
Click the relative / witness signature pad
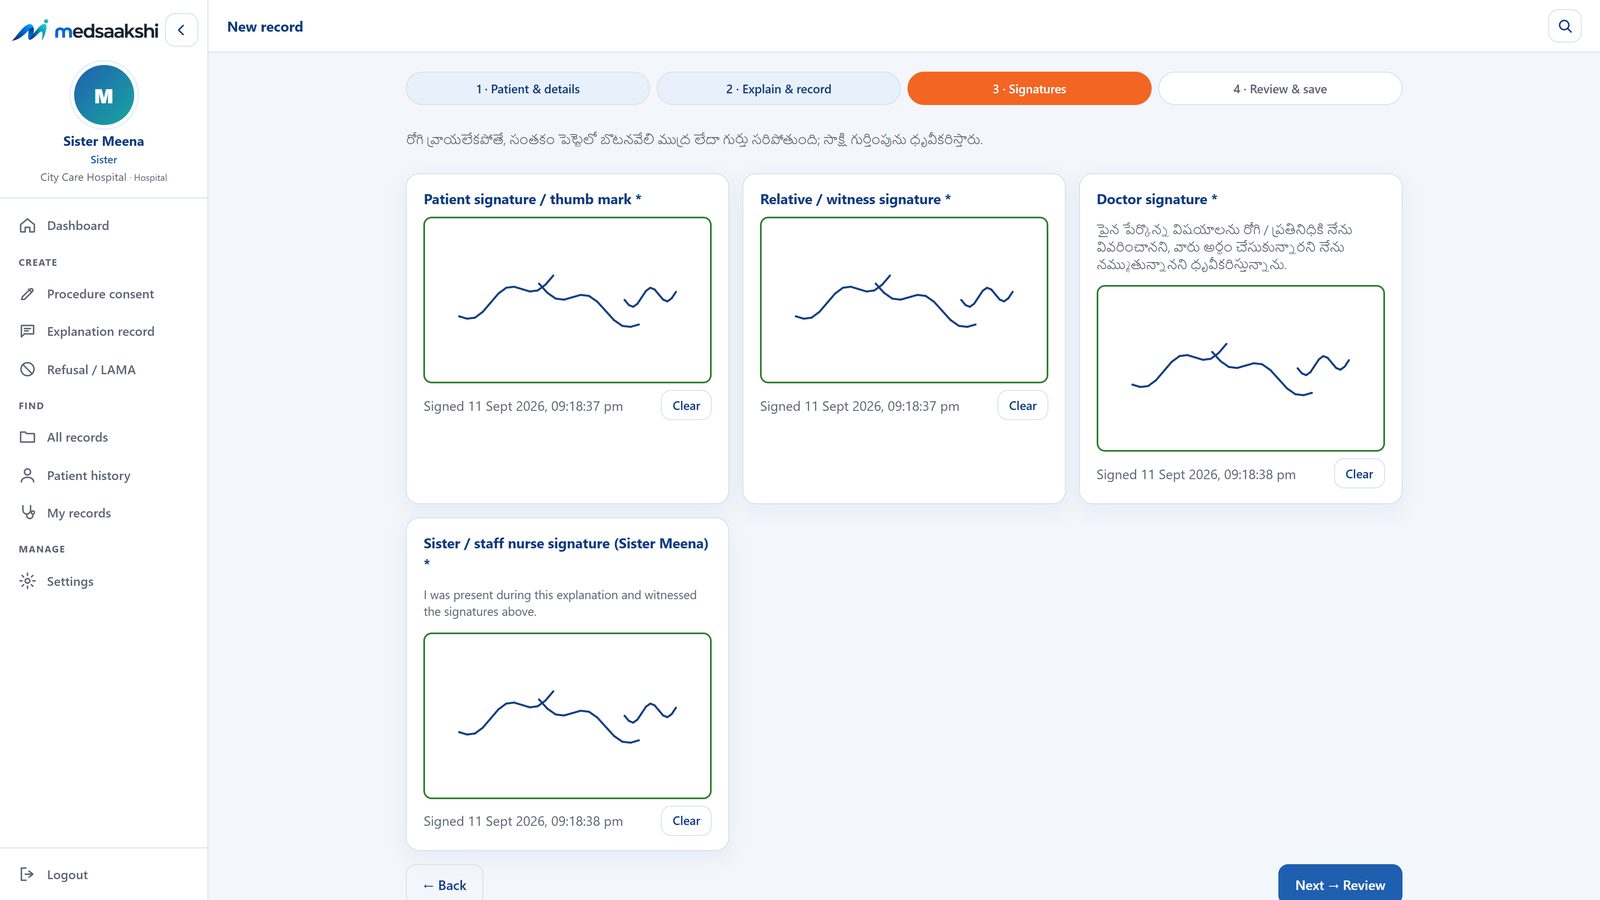pyautogui.click(x=904, y=300)
